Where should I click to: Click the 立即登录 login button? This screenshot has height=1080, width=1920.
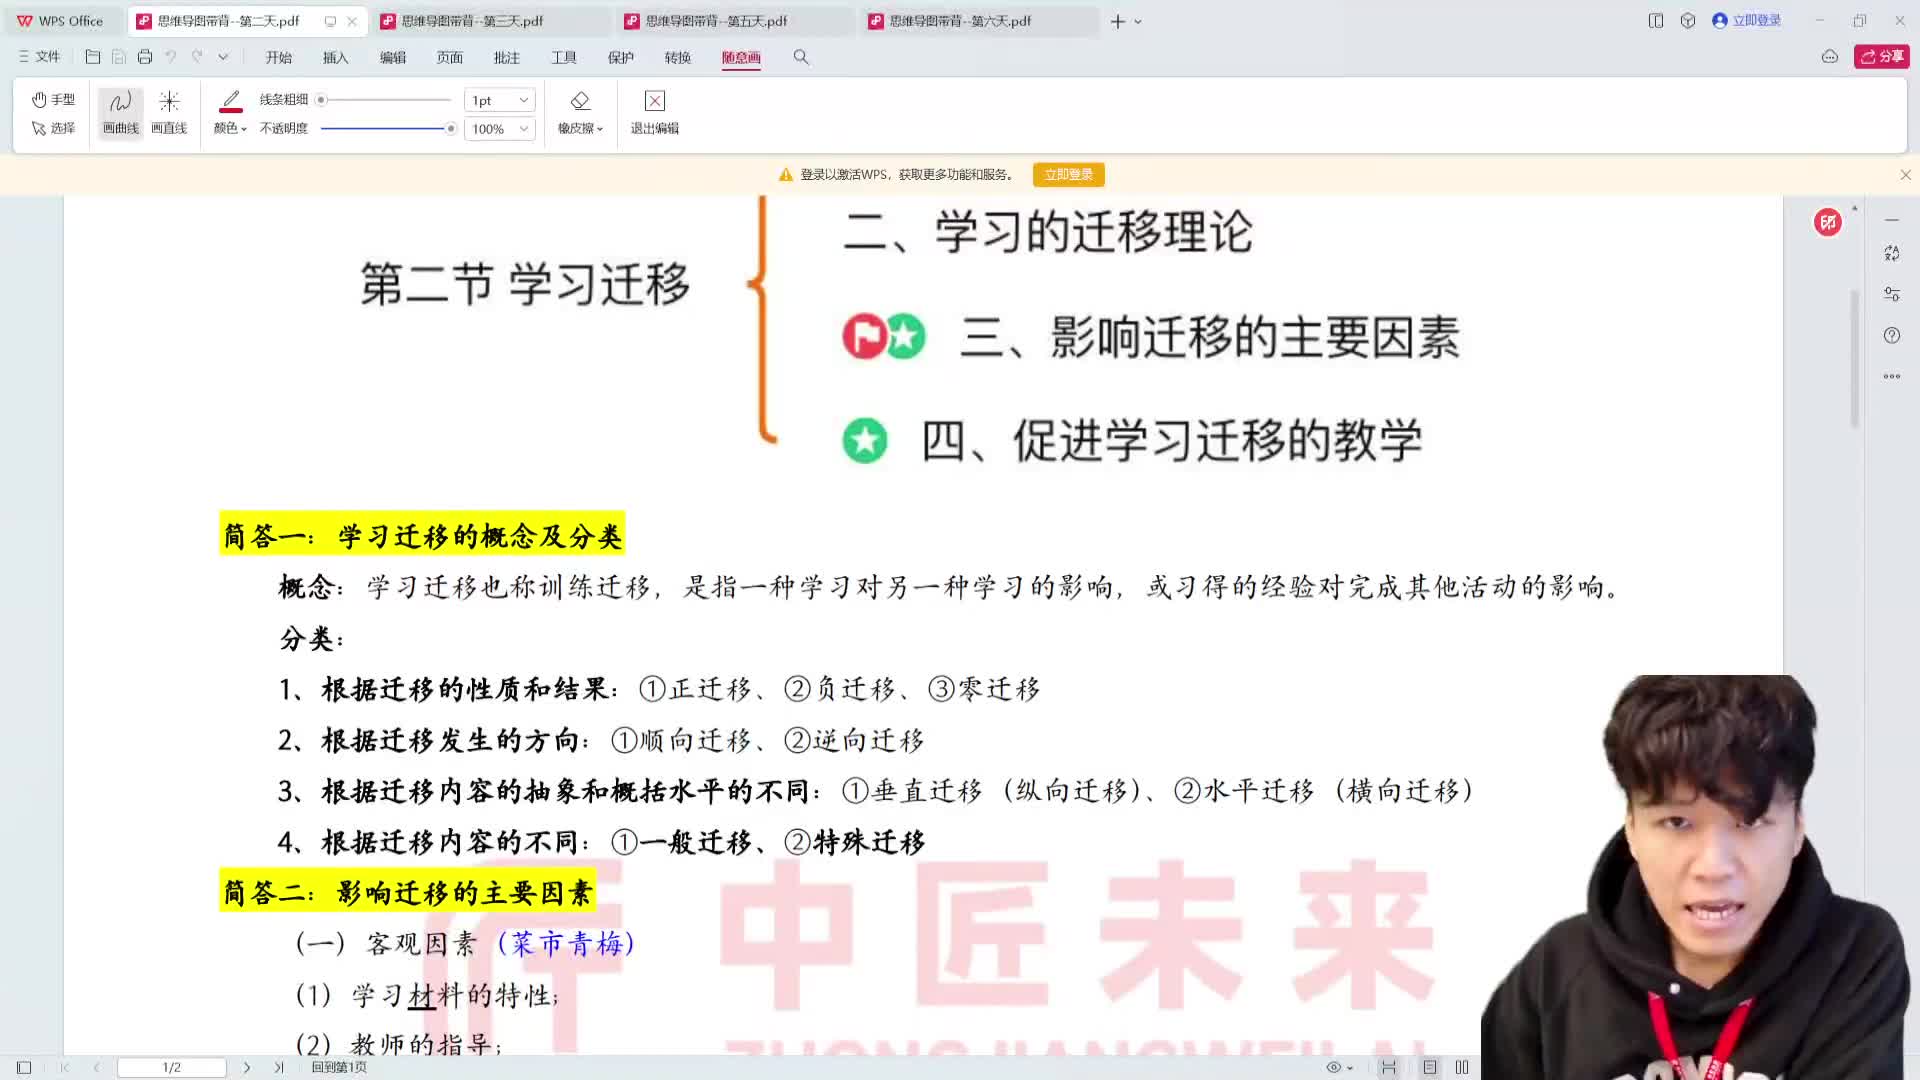click(x=1068, y=174)
